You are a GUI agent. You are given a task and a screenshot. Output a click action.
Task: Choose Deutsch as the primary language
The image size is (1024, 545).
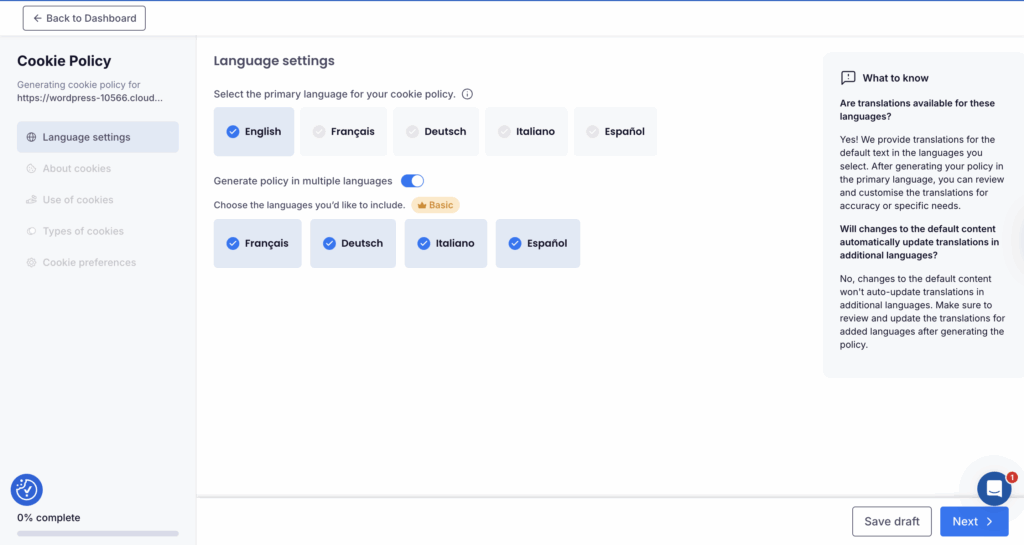(435, 131)
